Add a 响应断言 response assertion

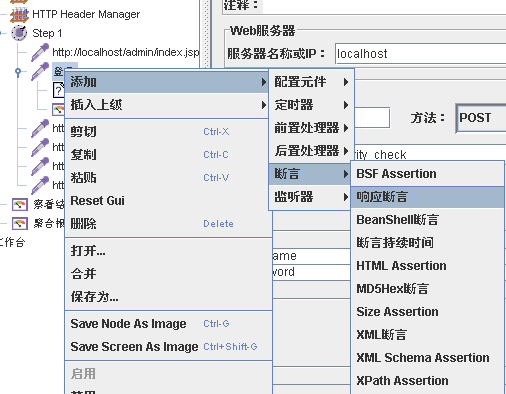coord(427,197)
